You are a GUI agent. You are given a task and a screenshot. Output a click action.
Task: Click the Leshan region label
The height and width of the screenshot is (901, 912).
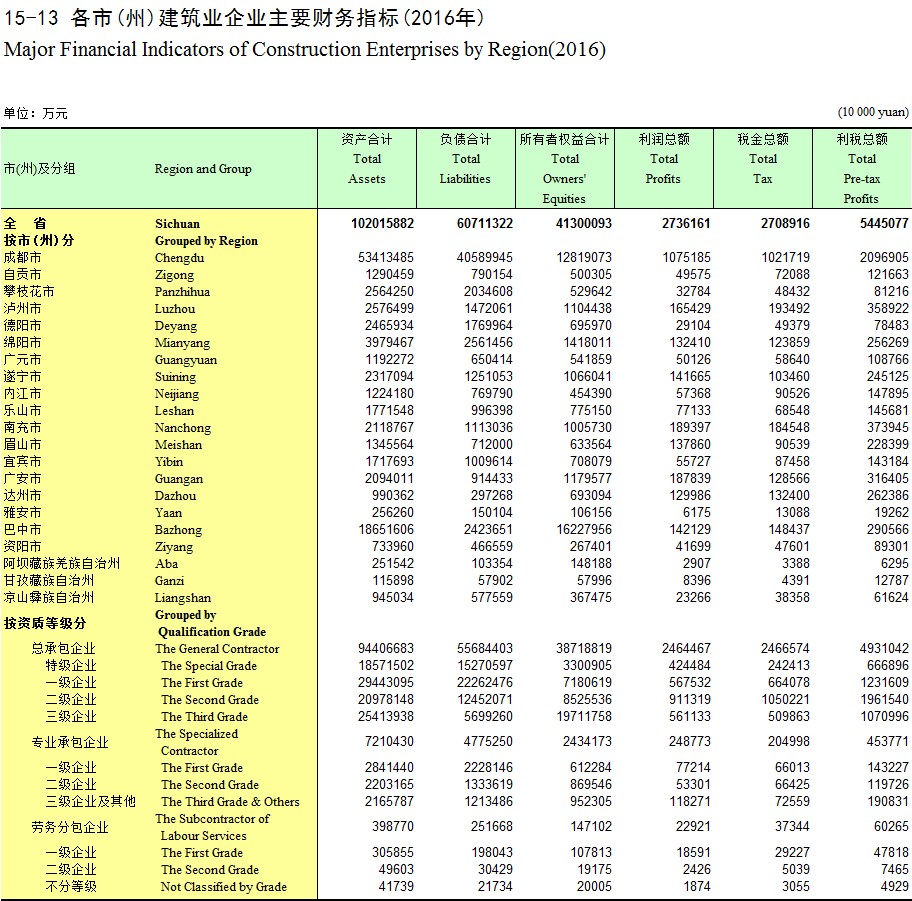tap(174, 411)
